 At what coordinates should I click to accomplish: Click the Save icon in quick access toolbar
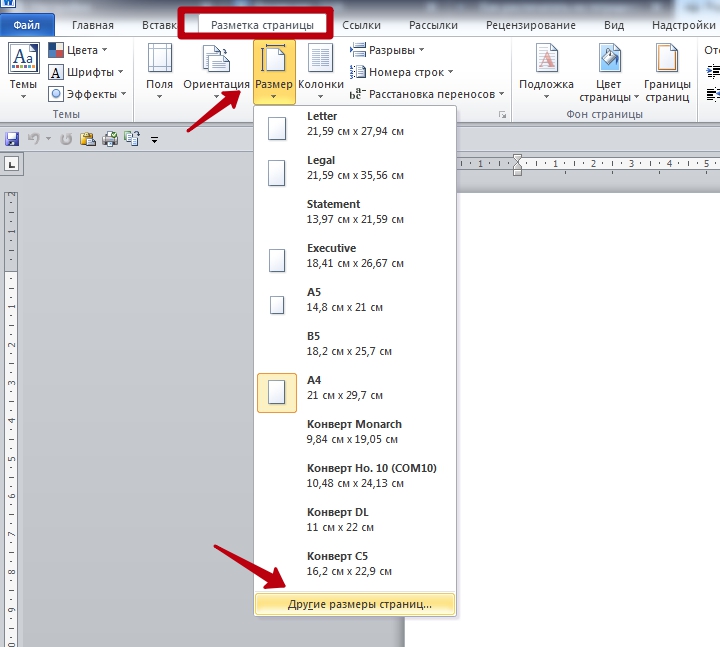click(x=13, y=139)
